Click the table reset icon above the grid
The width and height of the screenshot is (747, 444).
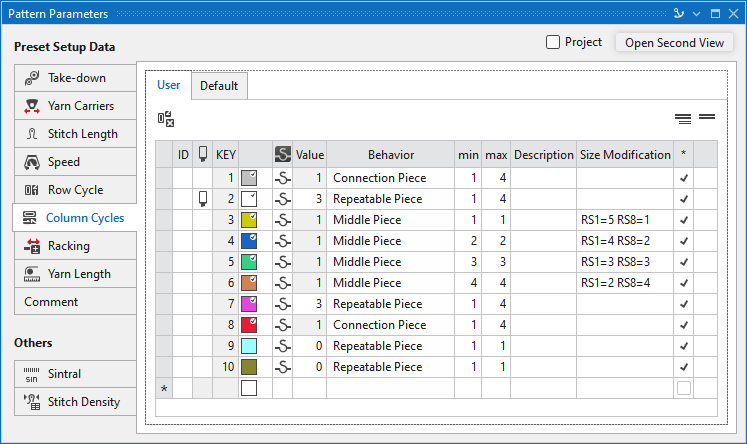tap(166, 119)
